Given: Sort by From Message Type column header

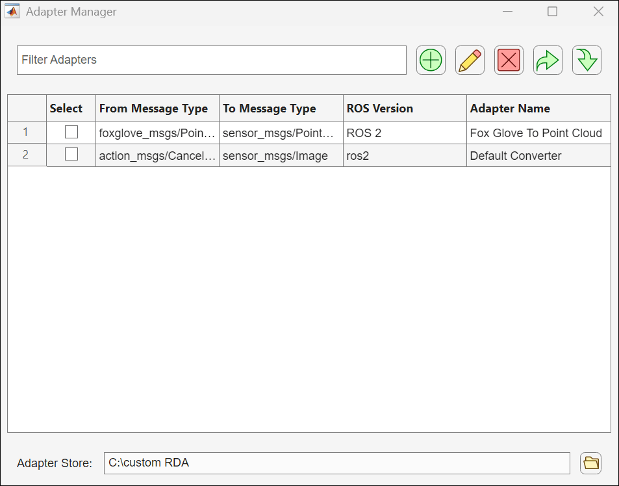Looking at the screenshot, I should (158, 108).
